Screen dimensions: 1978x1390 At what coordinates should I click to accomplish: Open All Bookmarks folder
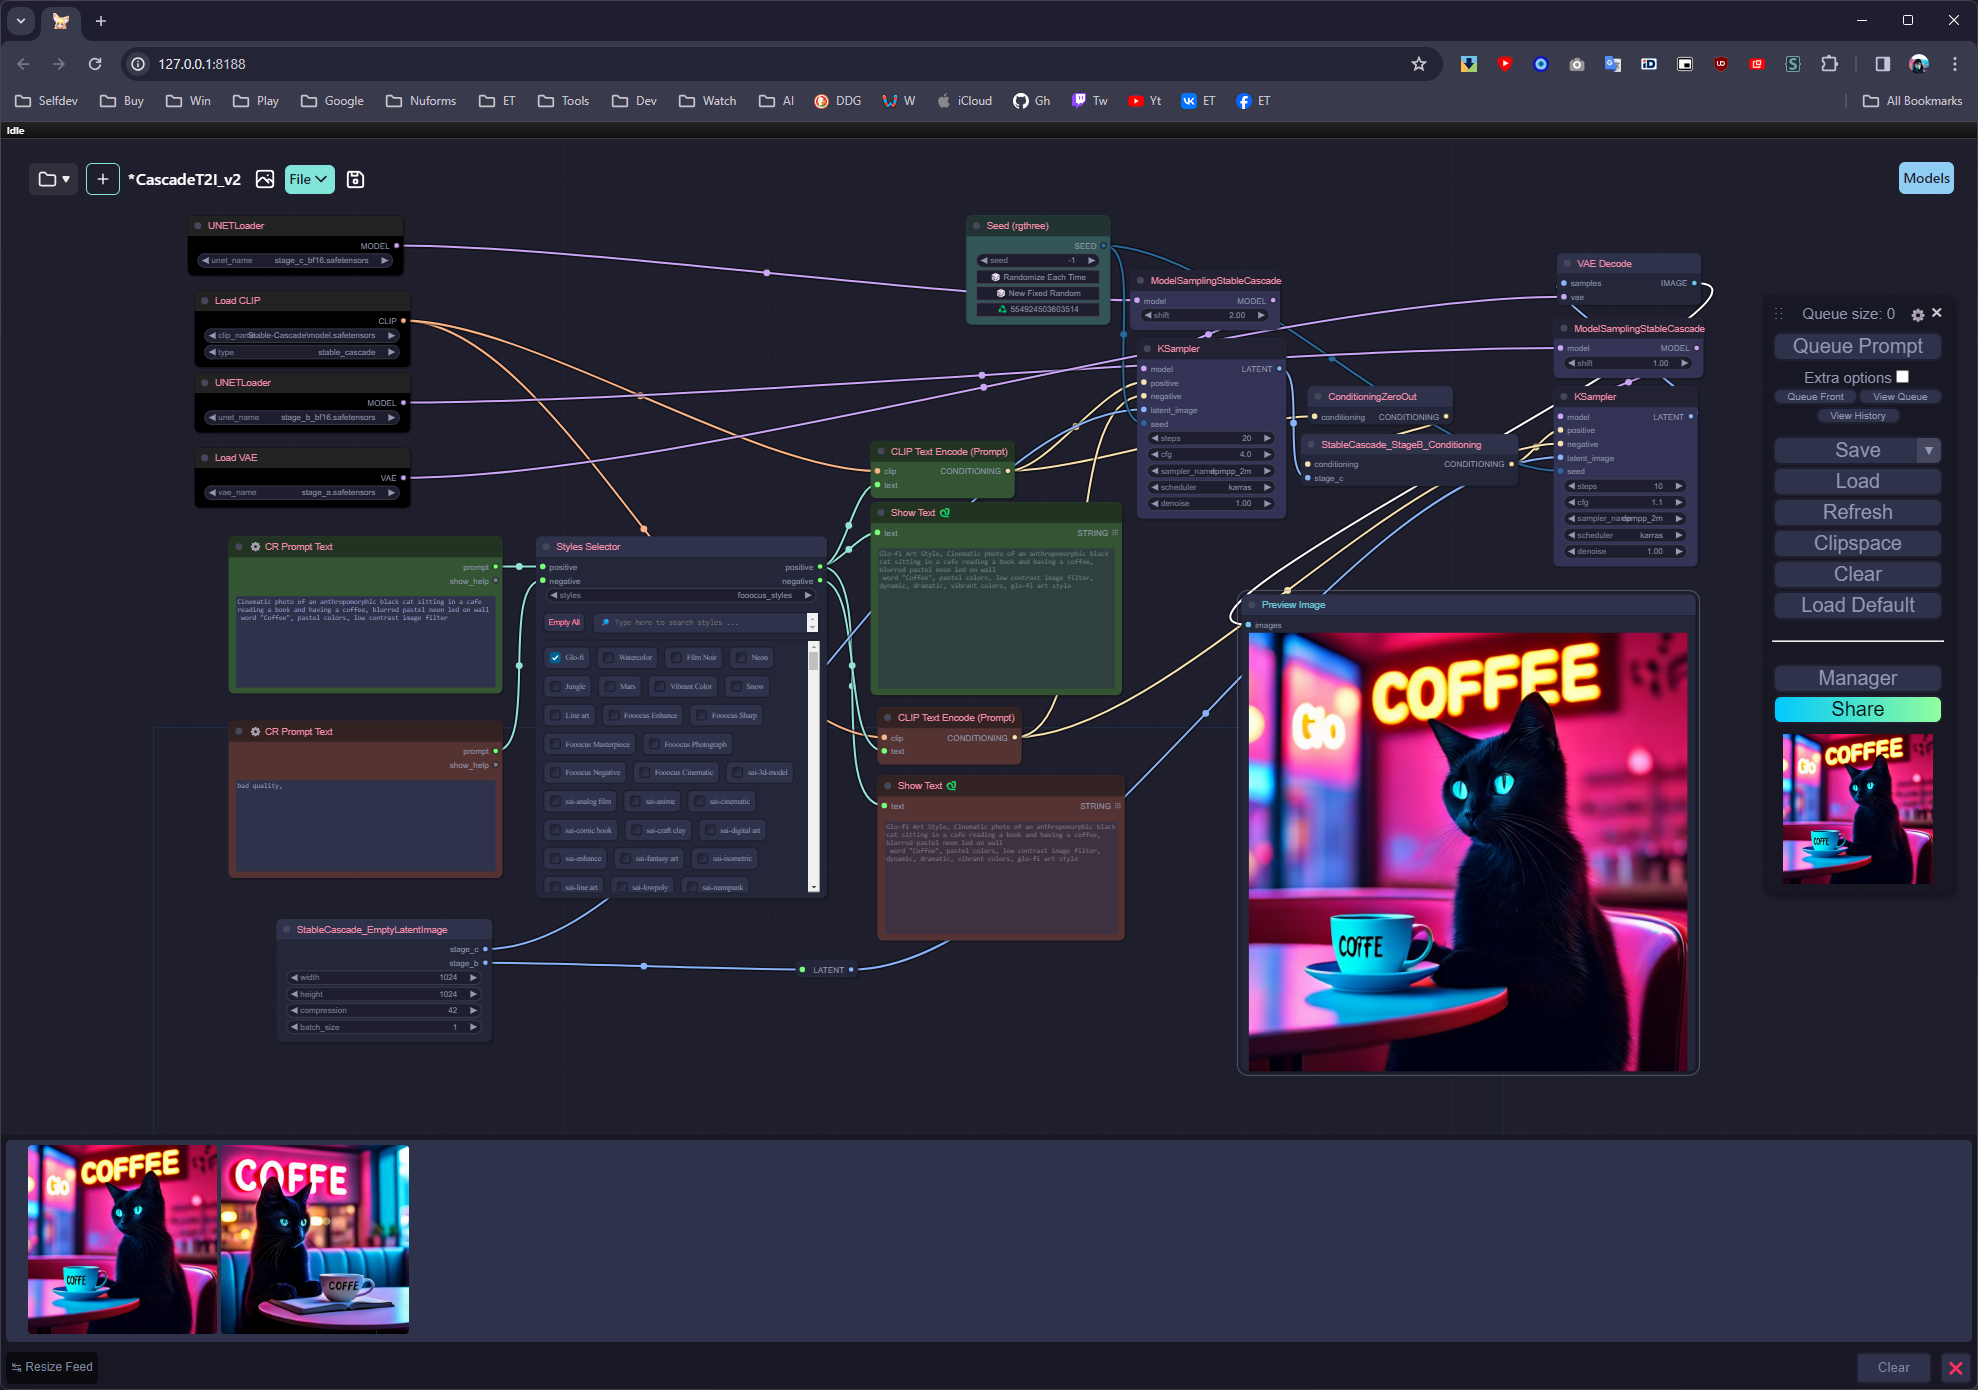coord(1912,101)
